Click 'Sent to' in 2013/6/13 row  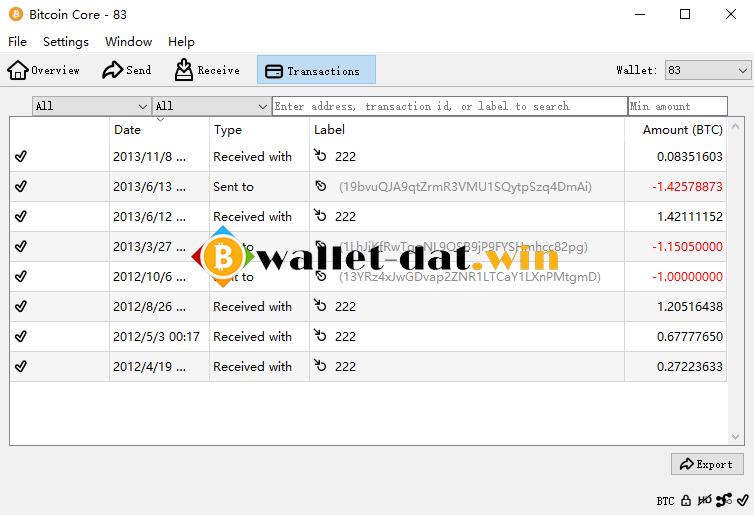click(x=233, y=187)
